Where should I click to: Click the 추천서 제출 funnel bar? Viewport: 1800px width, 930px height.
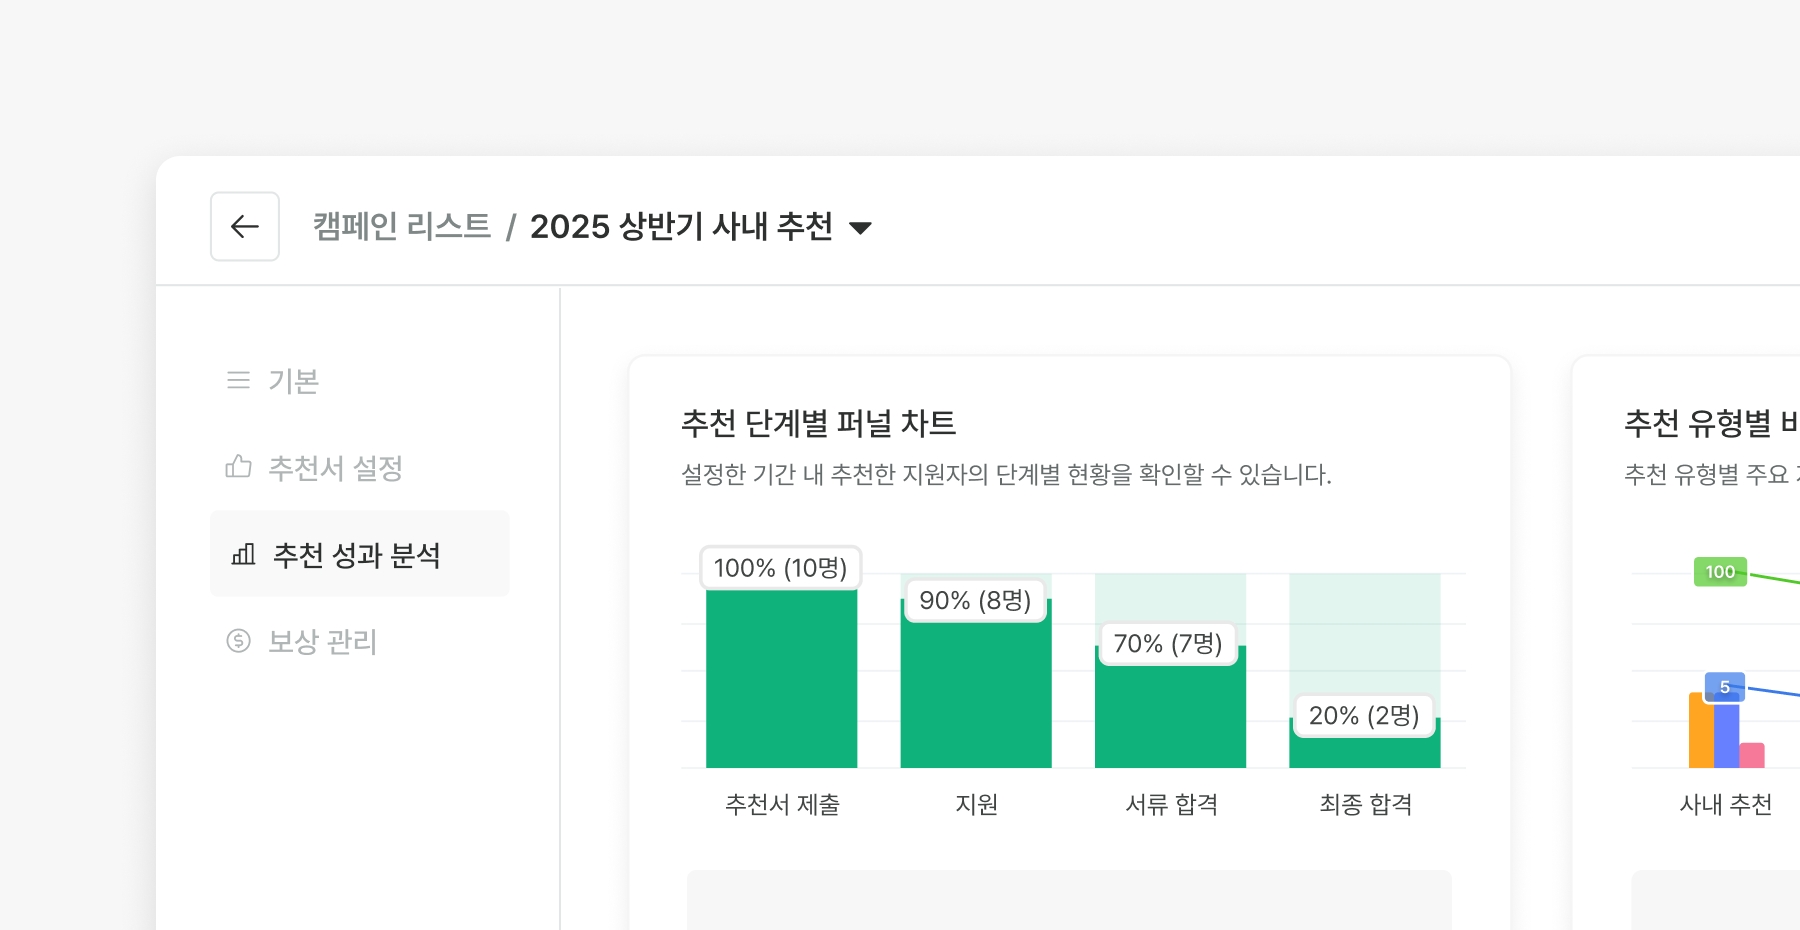coord(781,680)
